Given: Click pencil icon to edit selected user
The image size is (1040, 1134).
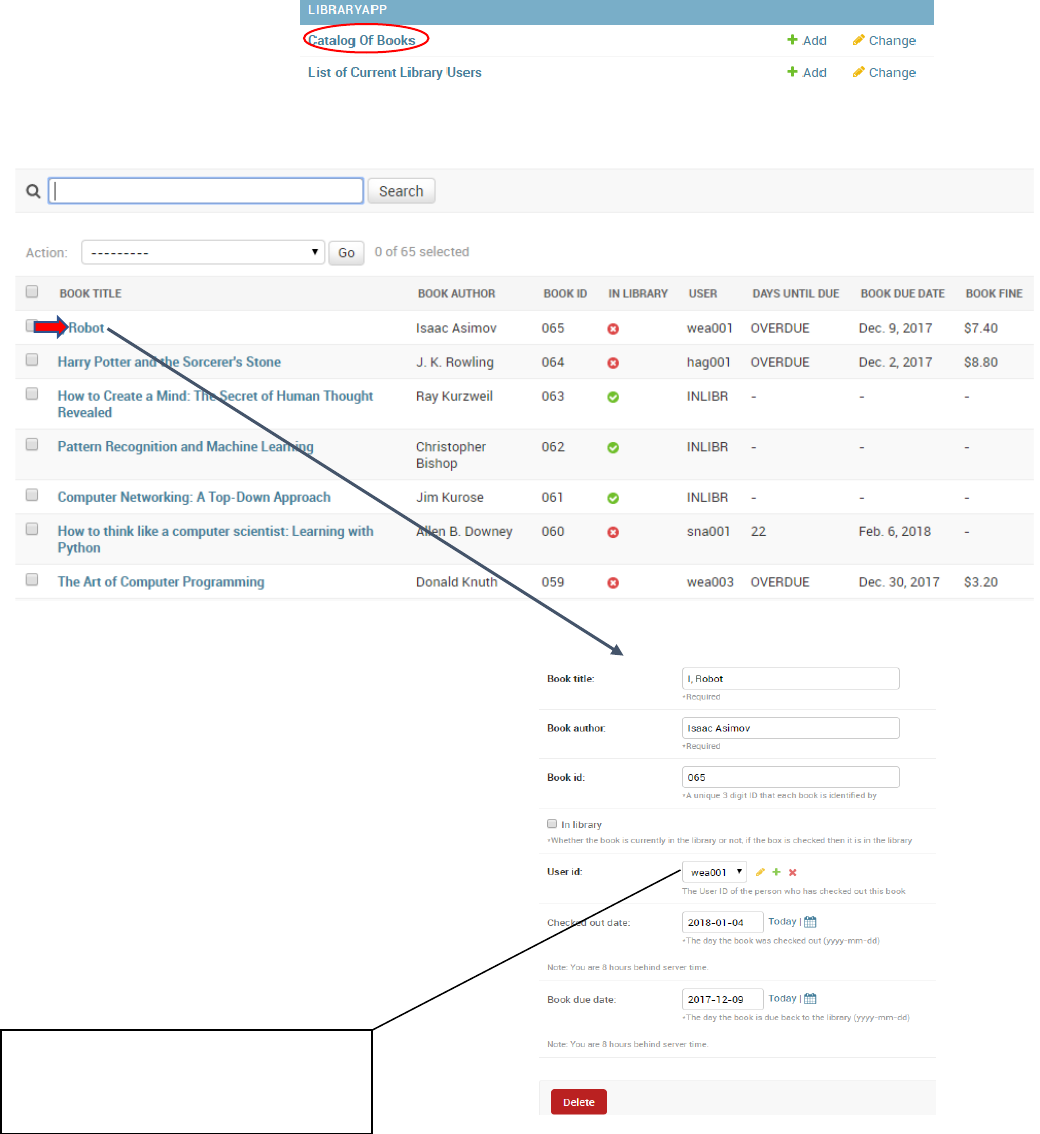Looking at the screenshot, I should (760, 872).
